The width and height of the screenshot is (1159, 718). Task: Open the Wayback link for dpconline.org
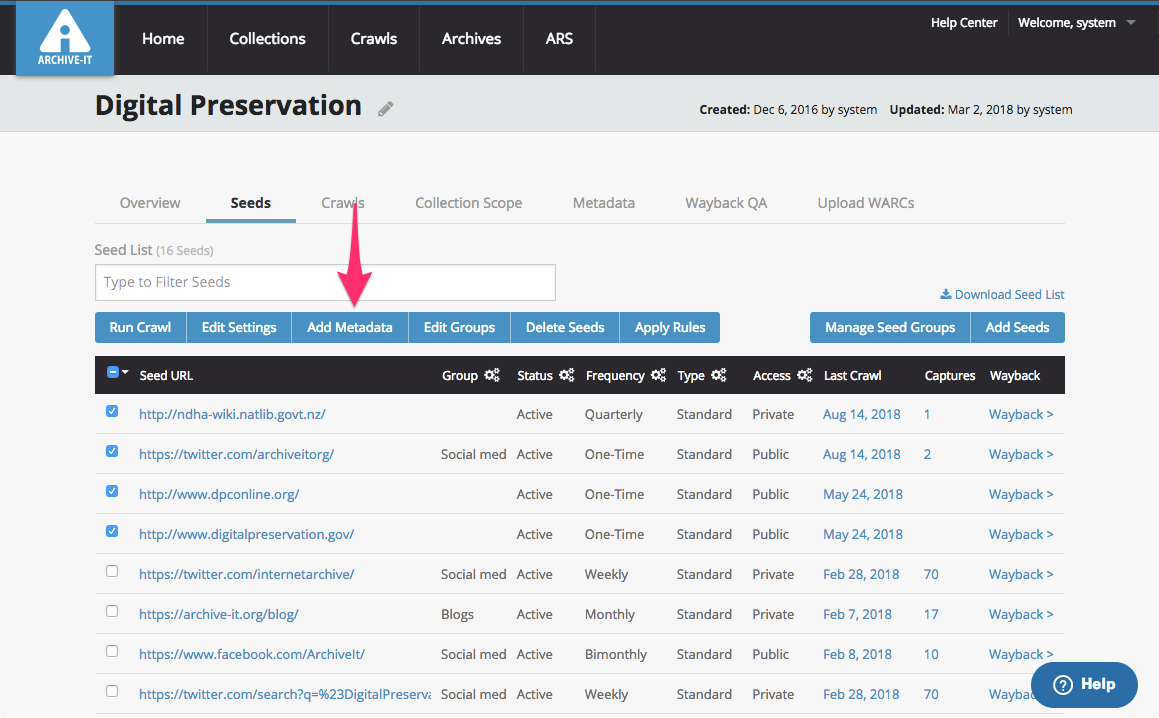click(1020, 494)
